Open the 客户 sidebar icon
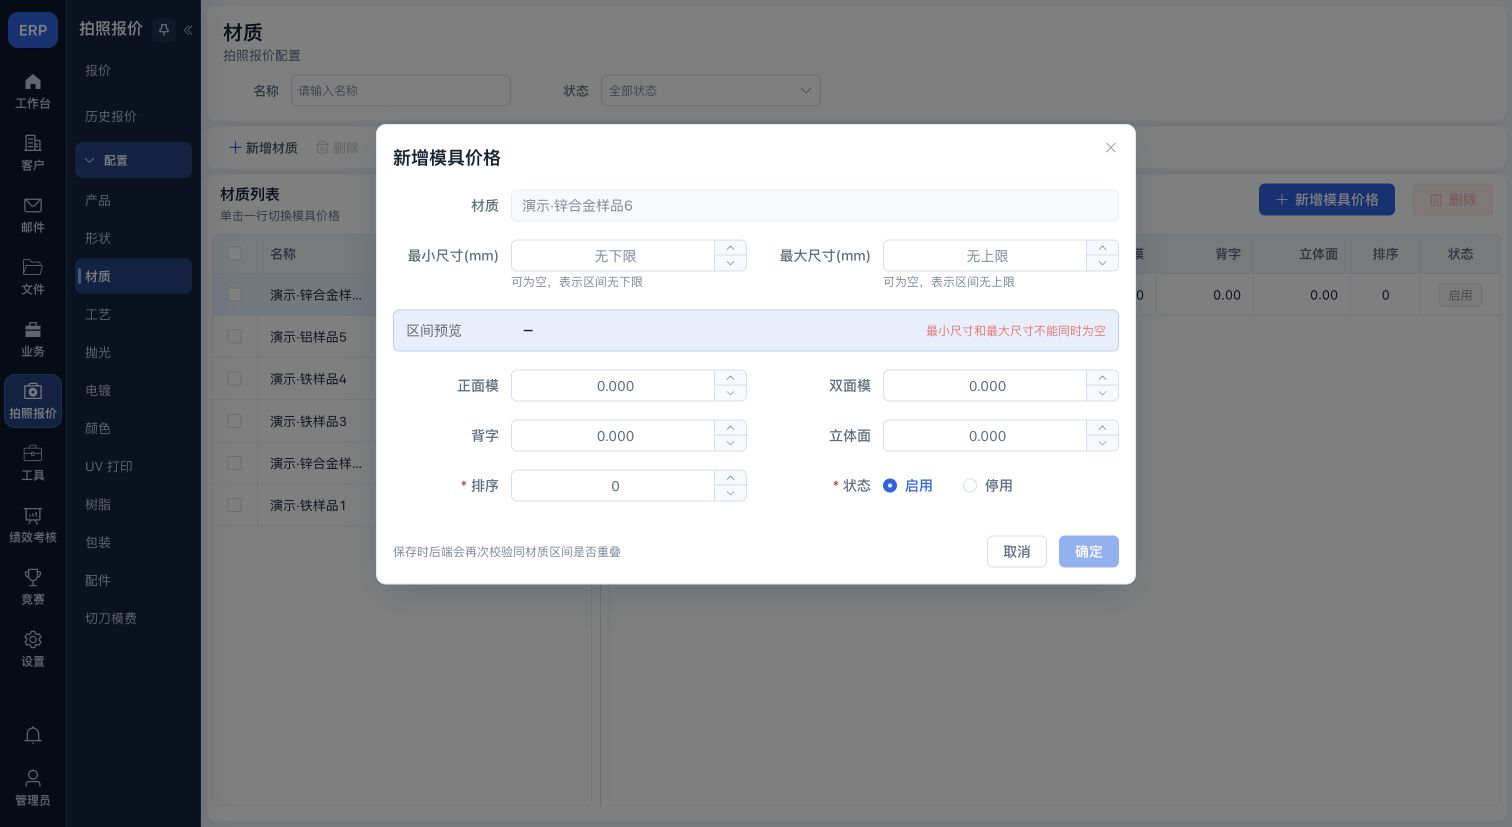The image size is (1512, 827). pos(33,144)
